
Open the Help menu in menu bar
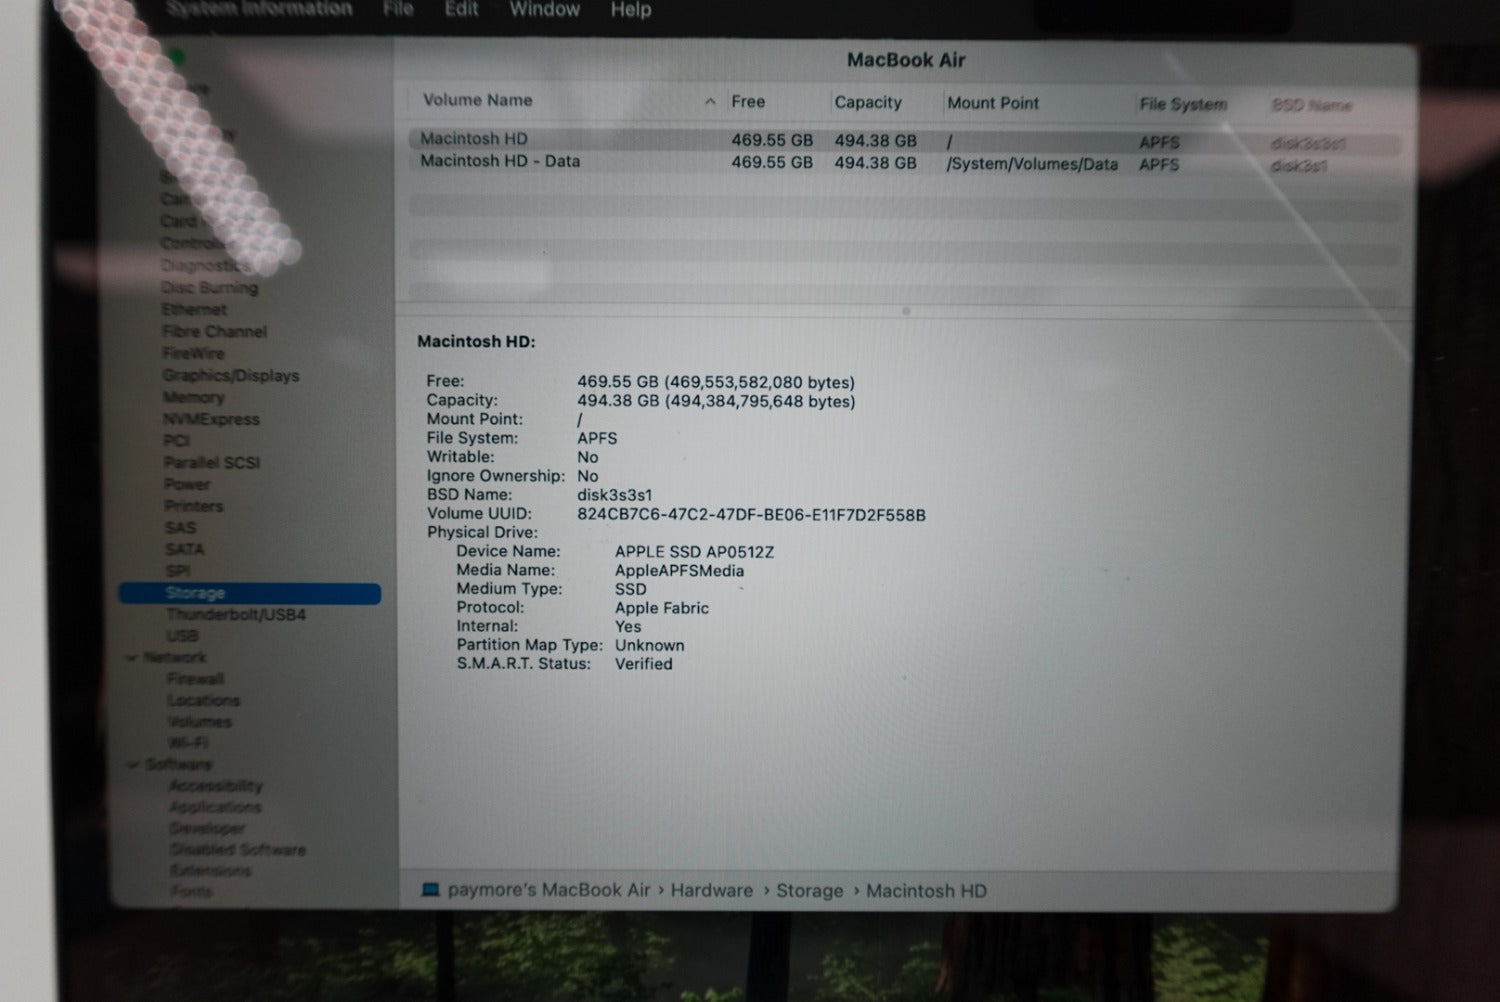point(630,10)
